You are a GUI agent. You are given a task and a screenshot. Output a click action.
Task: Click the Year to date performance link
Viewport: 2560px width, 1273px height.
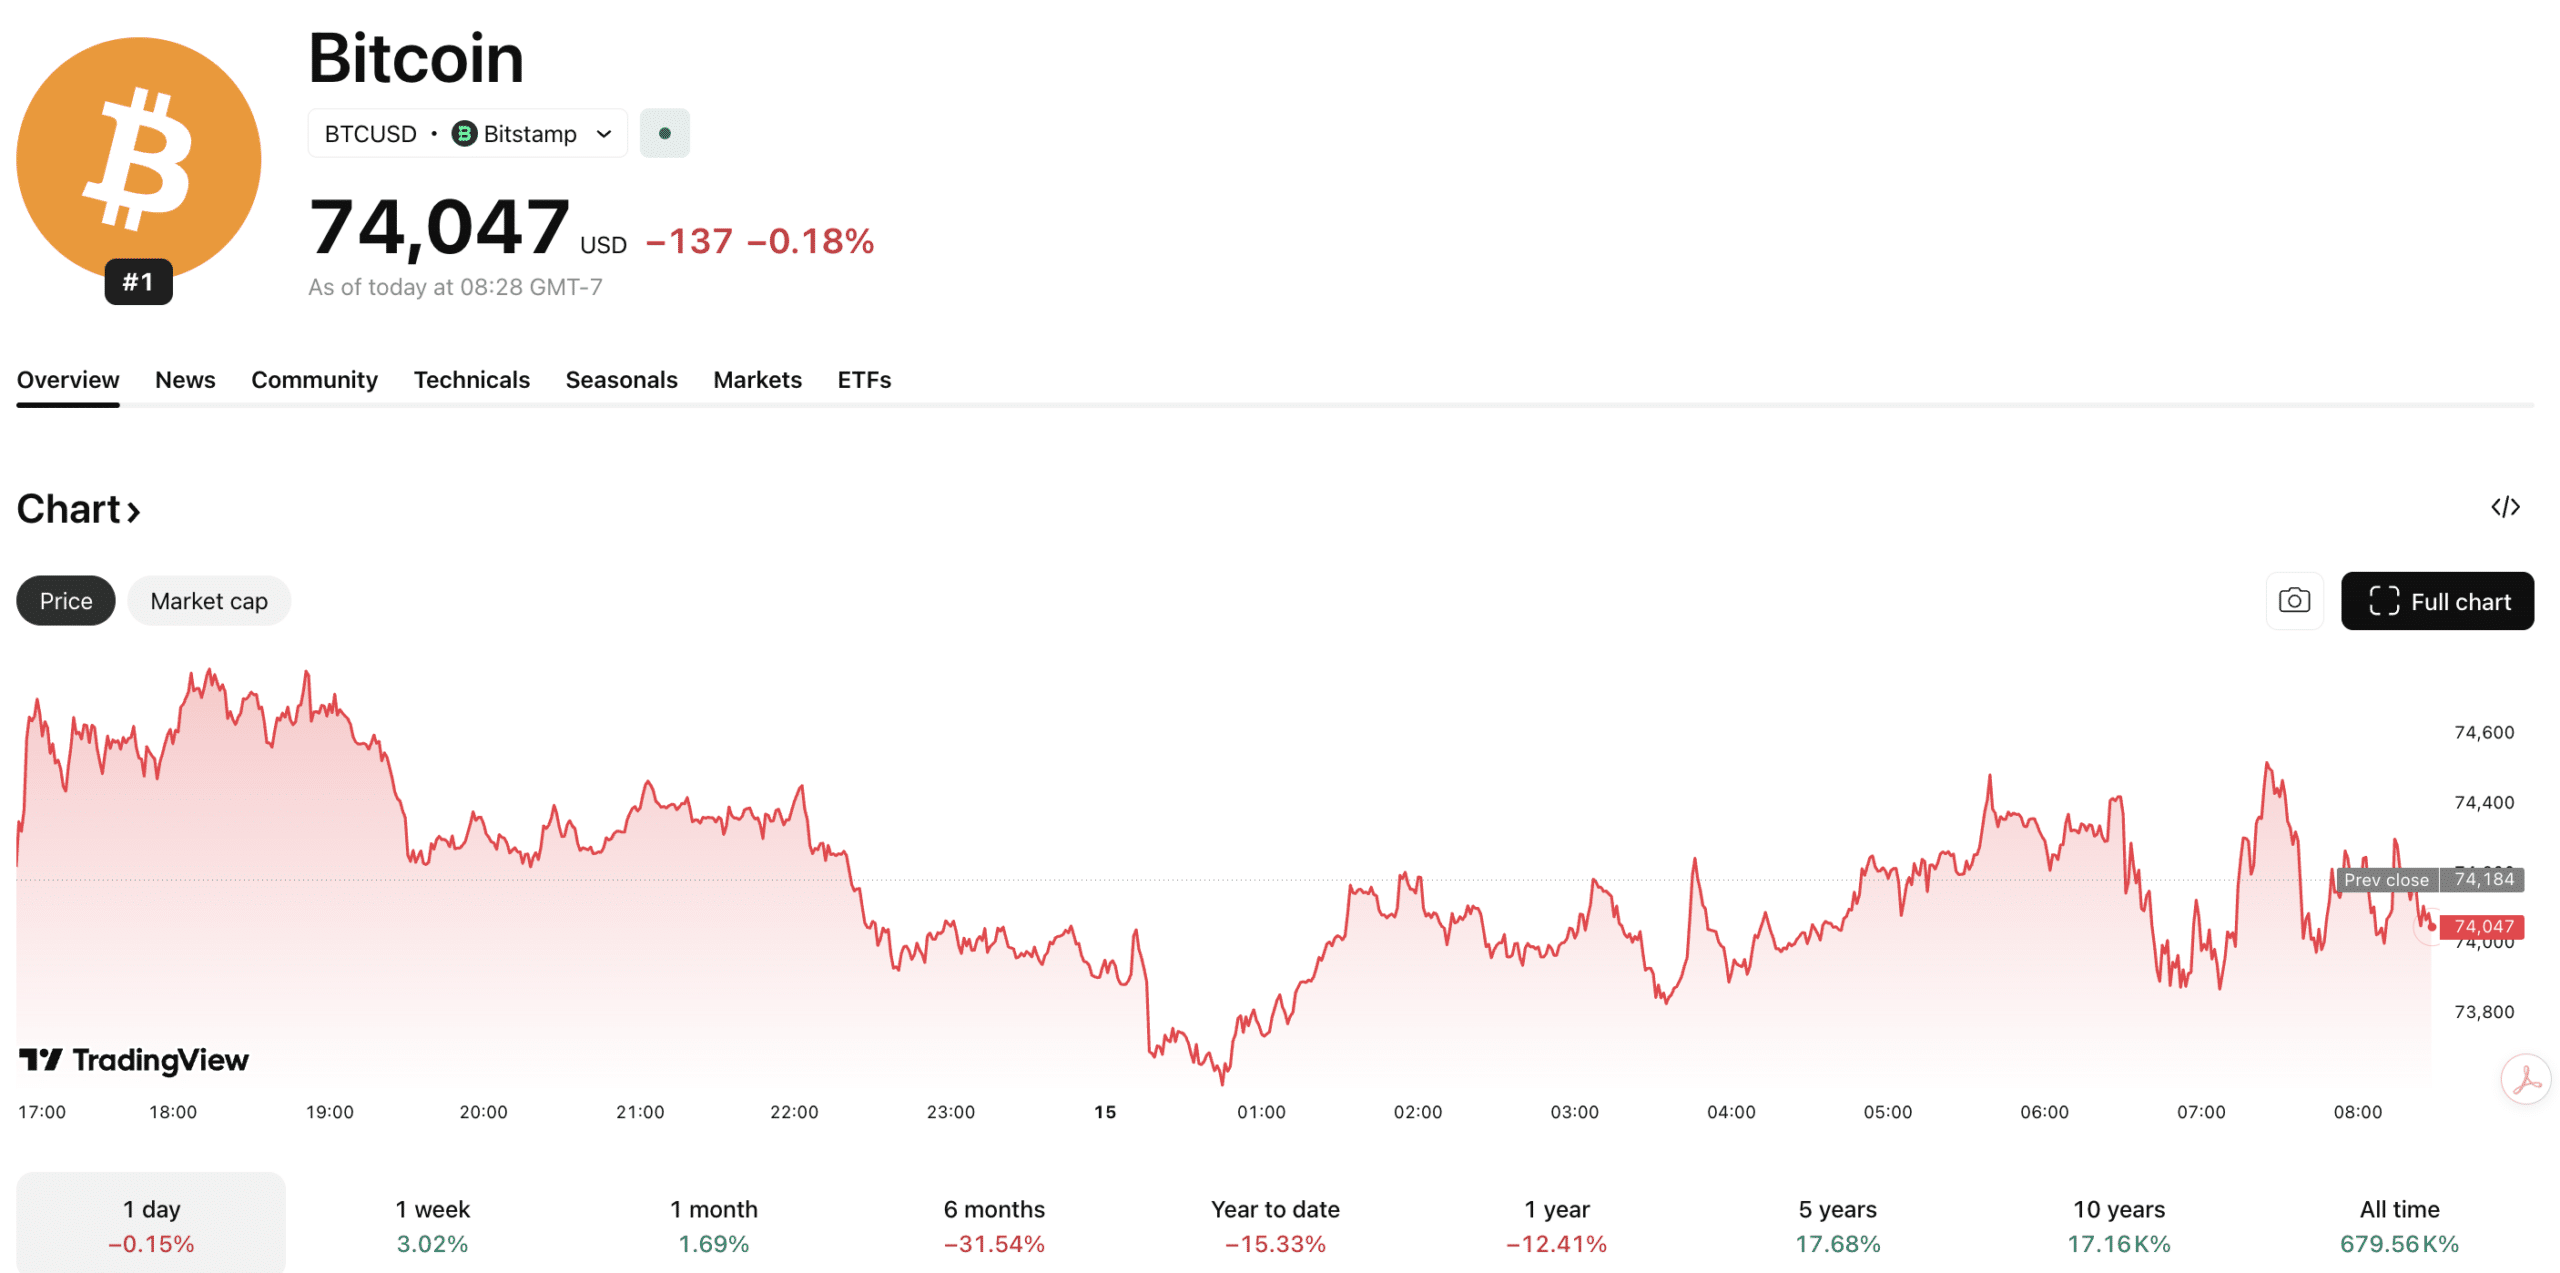pyautogui.click(x=1274, y=1225)
